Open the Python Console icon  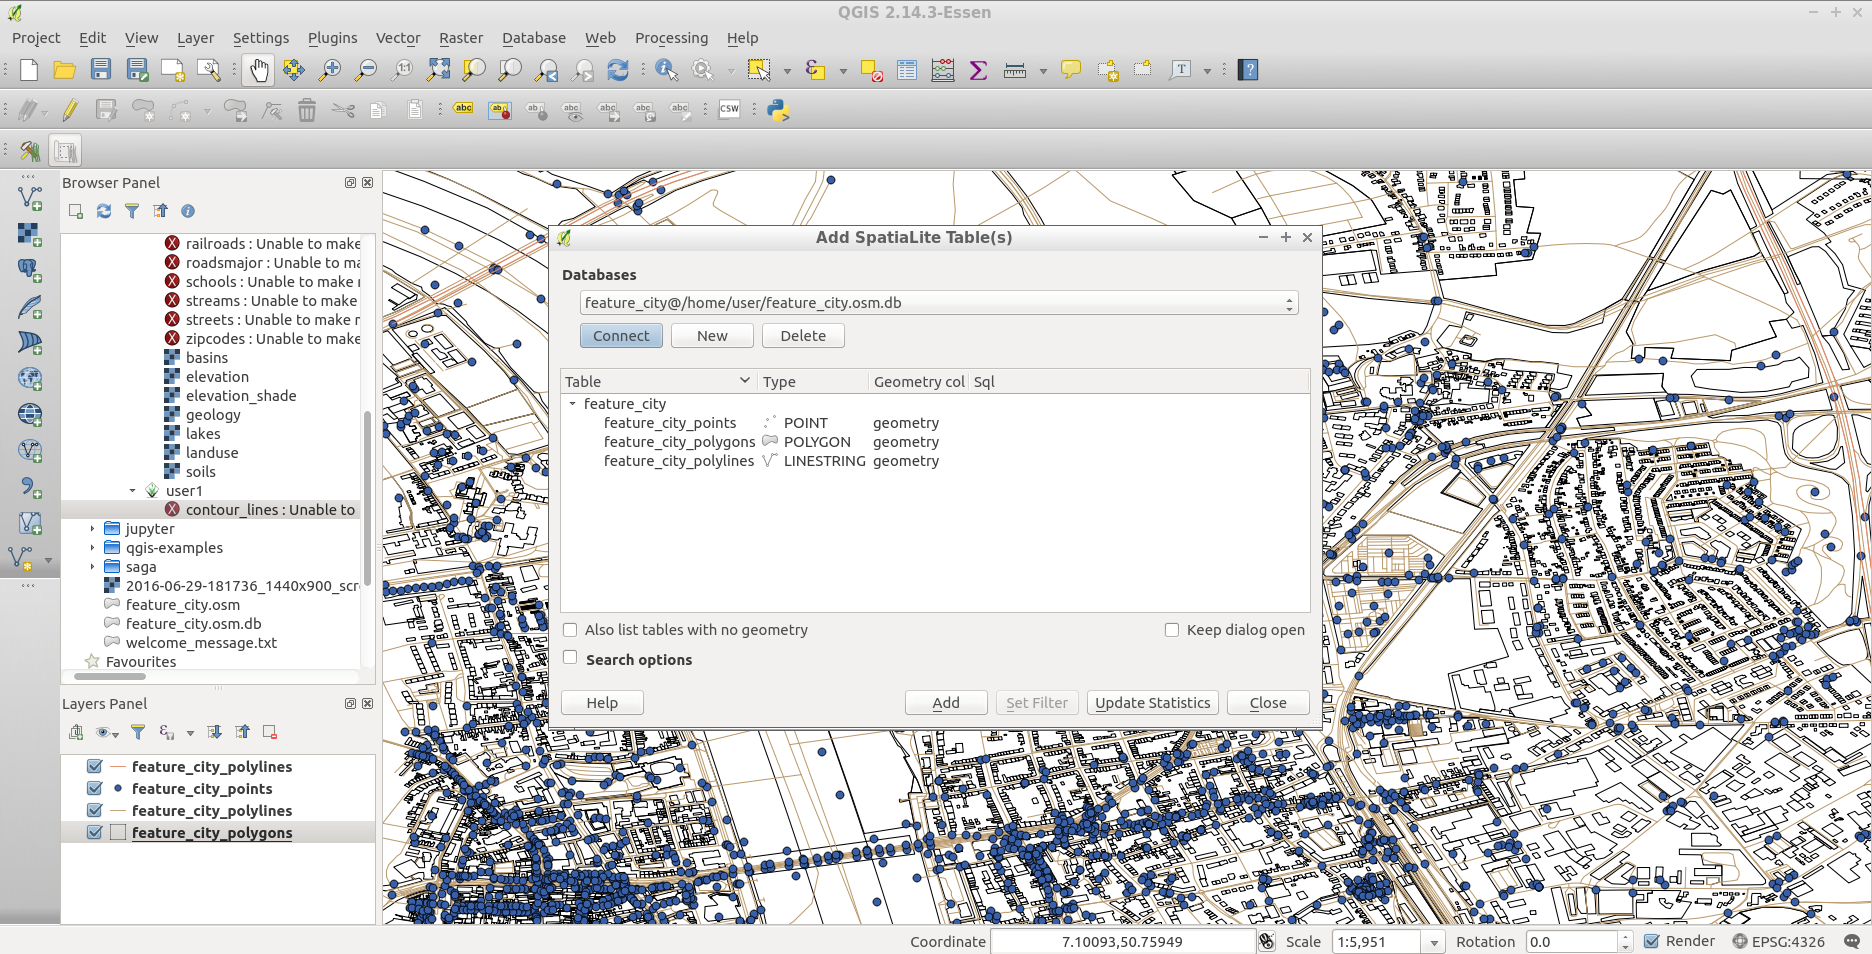(778, 110)
